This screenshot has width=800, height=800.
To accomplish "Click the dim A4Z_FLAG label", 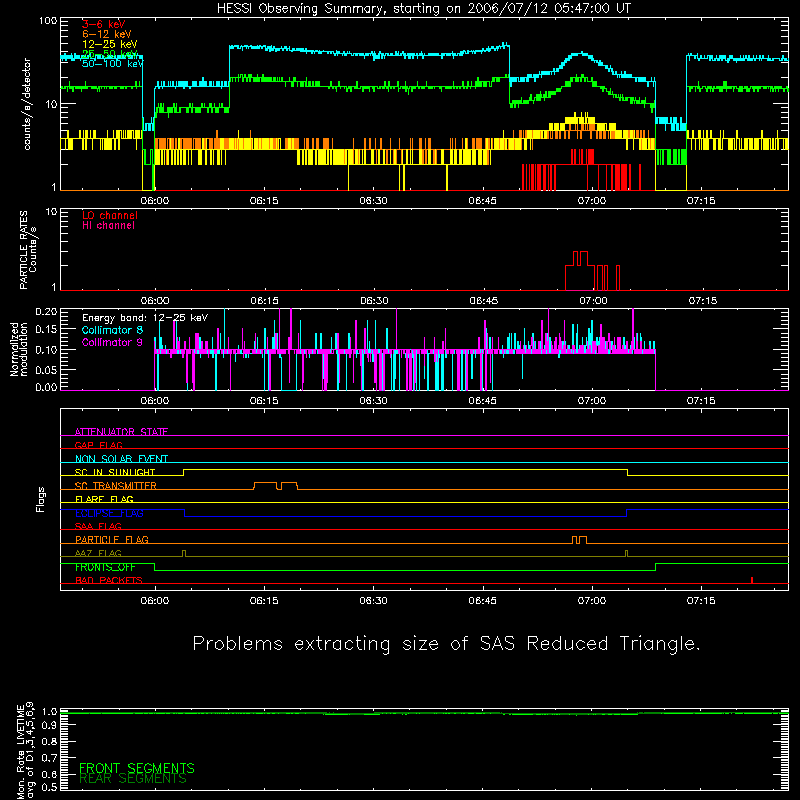I will (x=98, y=553).
